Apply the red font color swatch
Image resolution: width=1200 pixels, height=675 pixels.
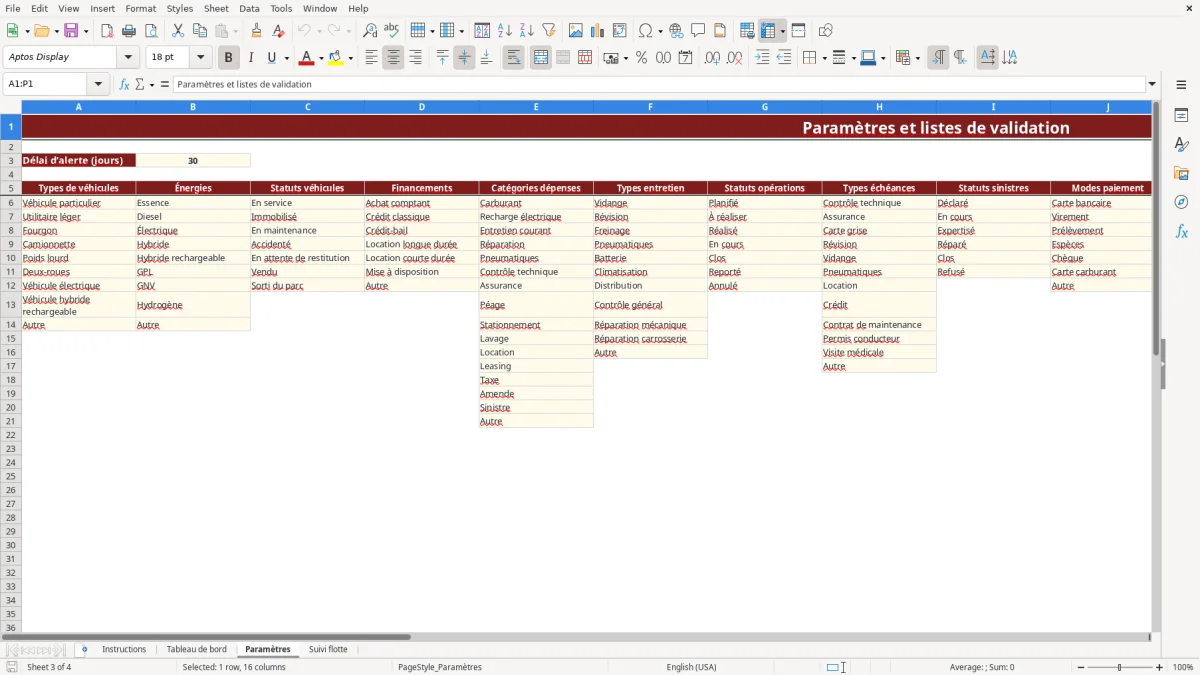(307, 58)
